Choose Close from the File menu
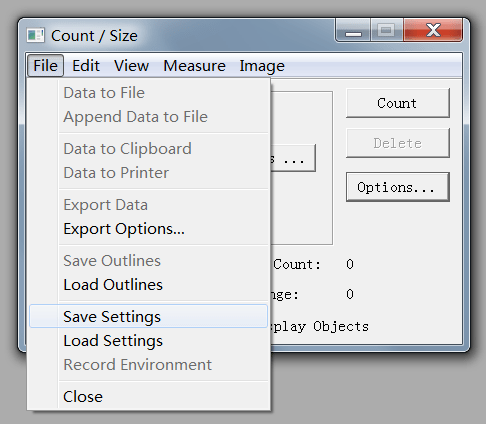 point(148,397)
